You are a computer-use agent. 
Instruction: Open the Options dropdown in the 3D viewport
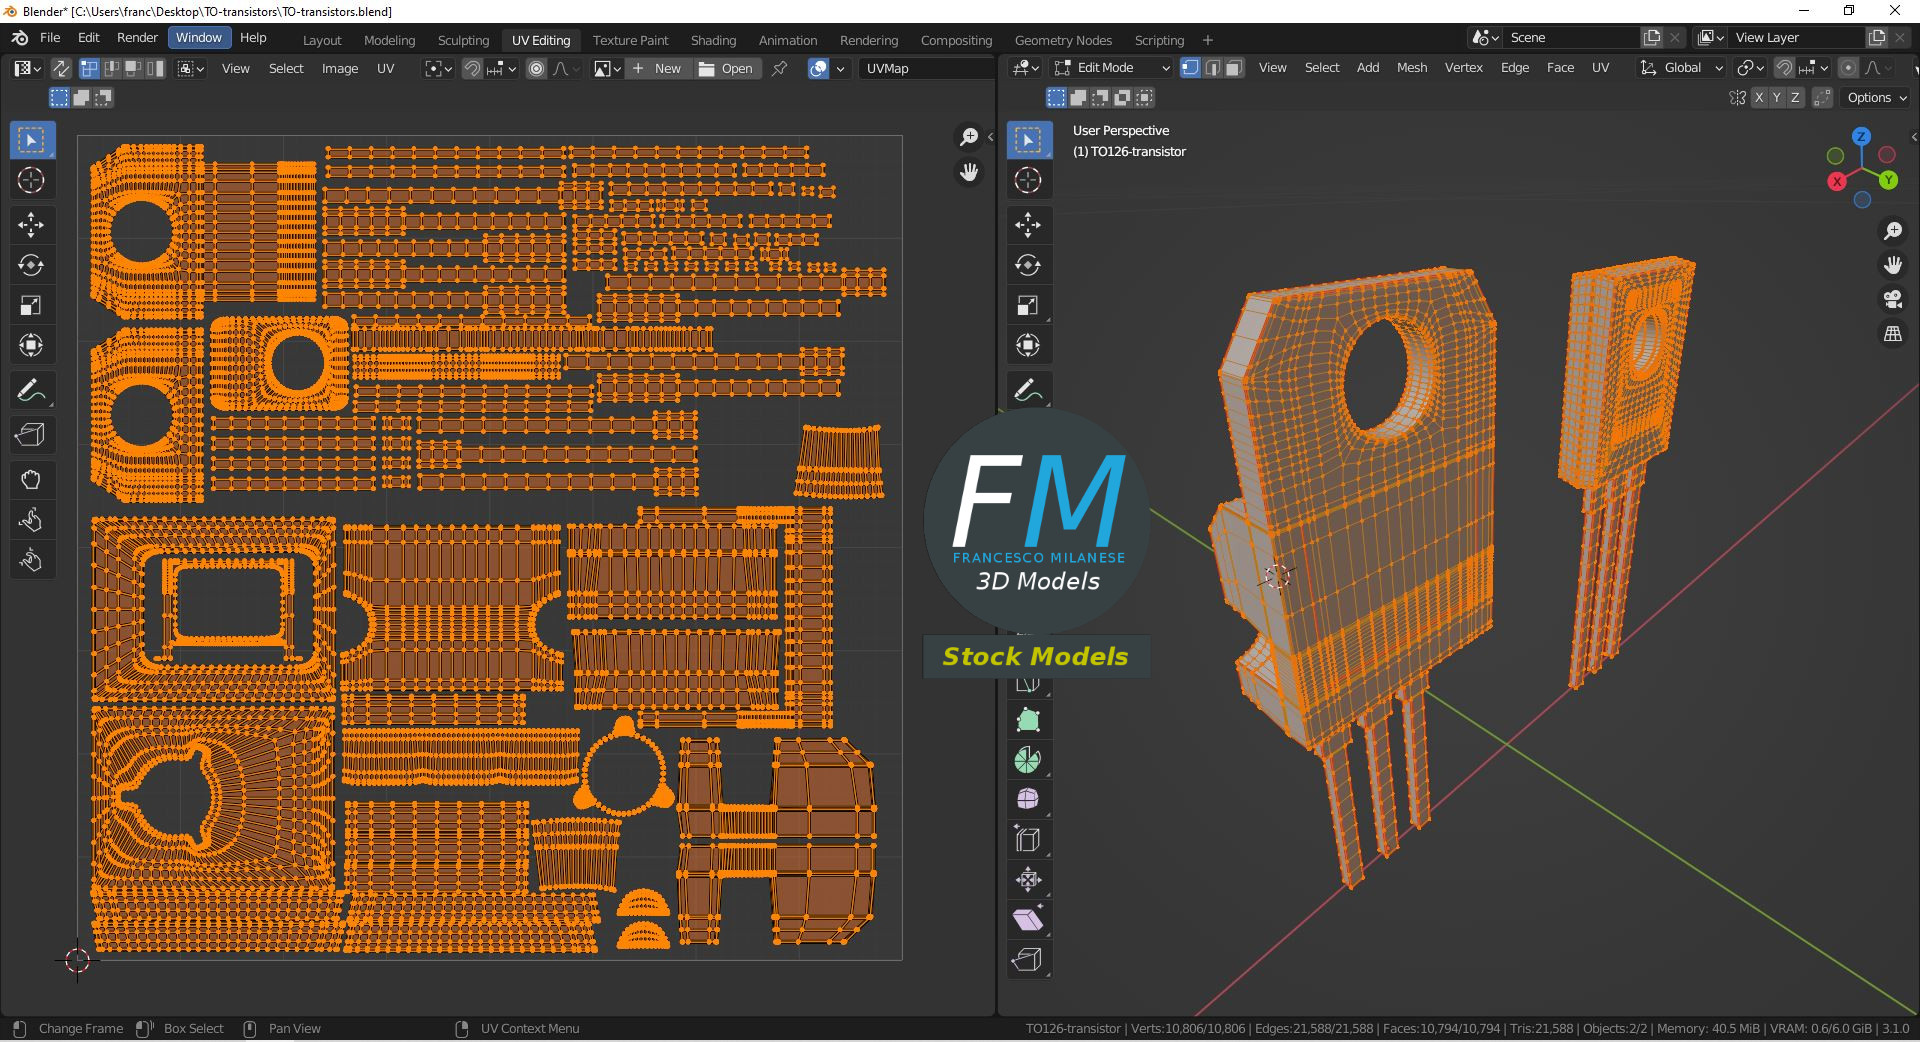(x=1877, y=97)
